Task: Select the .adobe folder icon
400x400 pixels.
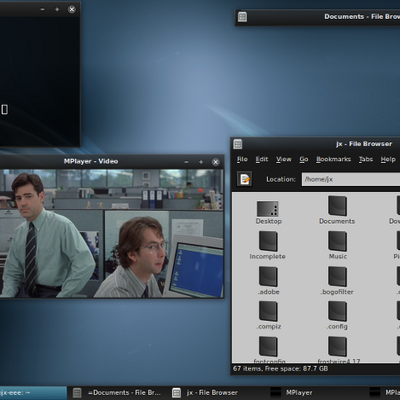Action: [268, 276]
